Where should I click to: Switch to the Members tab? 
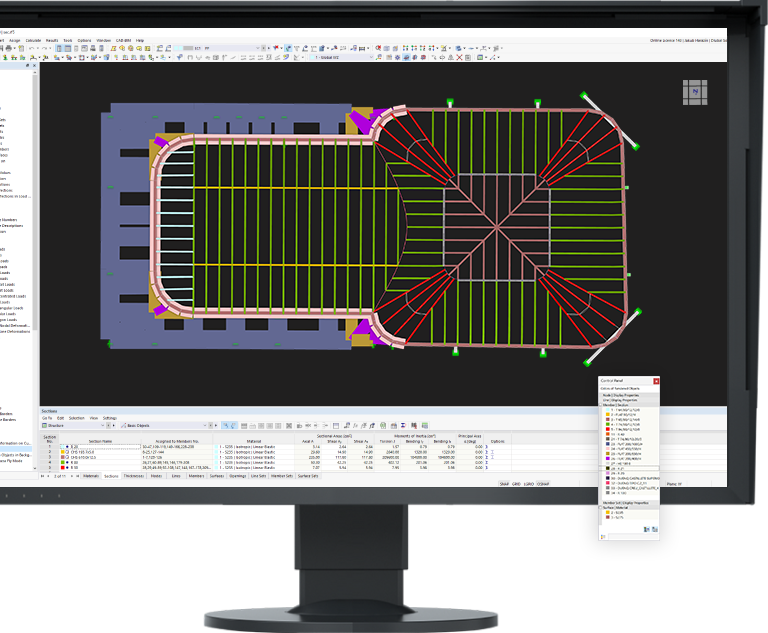point(196,476)
